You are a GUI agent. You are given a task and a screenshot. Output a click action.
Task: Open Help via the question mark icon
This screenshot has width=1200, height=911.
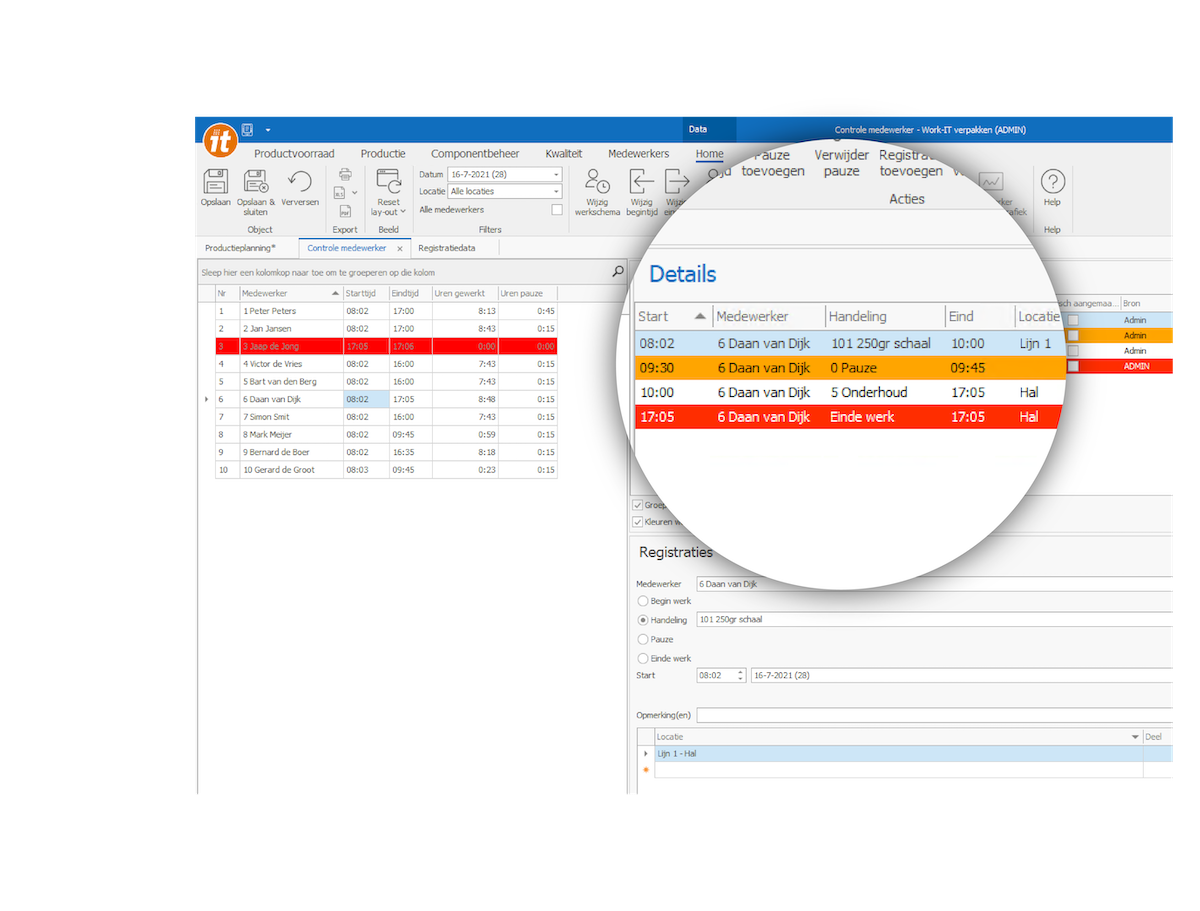tap(1052, 182)
